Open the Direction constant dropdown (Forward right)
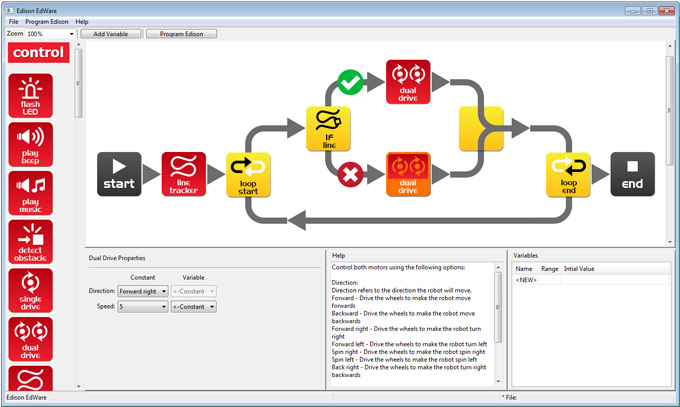 tap(143, 291)
